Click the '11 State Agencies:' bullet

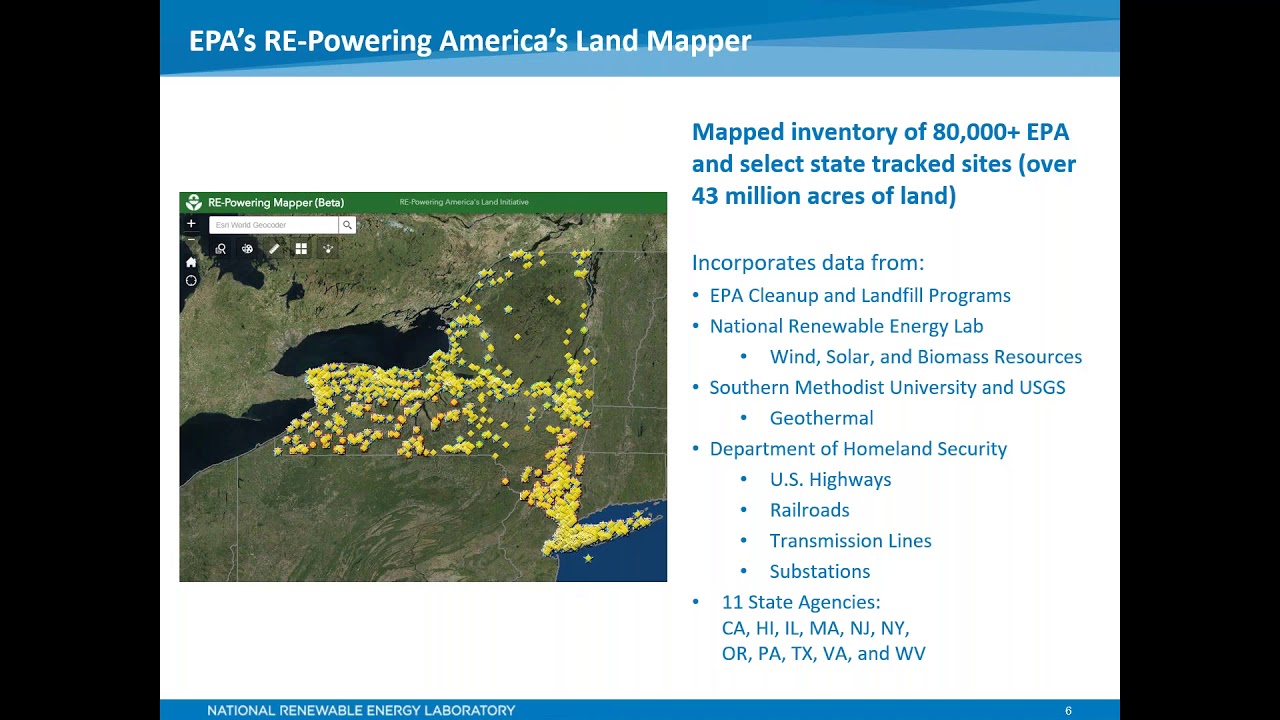(x=801, y=602)
